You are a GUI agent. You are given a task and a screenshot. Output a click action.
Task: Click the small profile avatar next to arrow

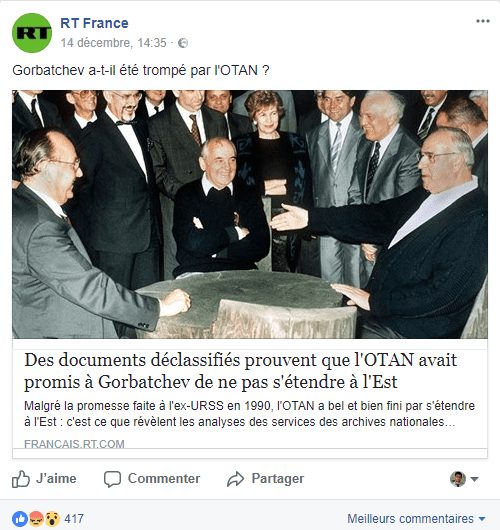click(x=458, y=479)
